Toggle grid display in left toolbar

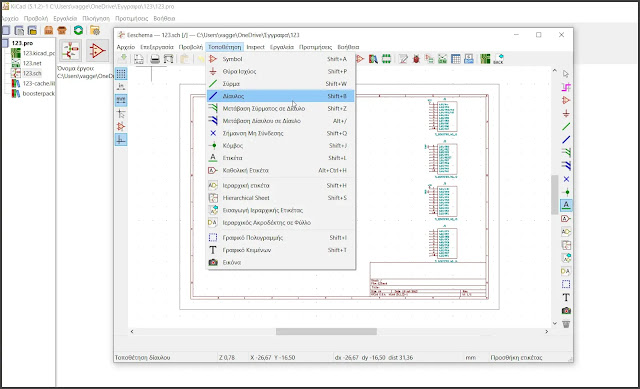pyautogui.click(x=121, y=74)
